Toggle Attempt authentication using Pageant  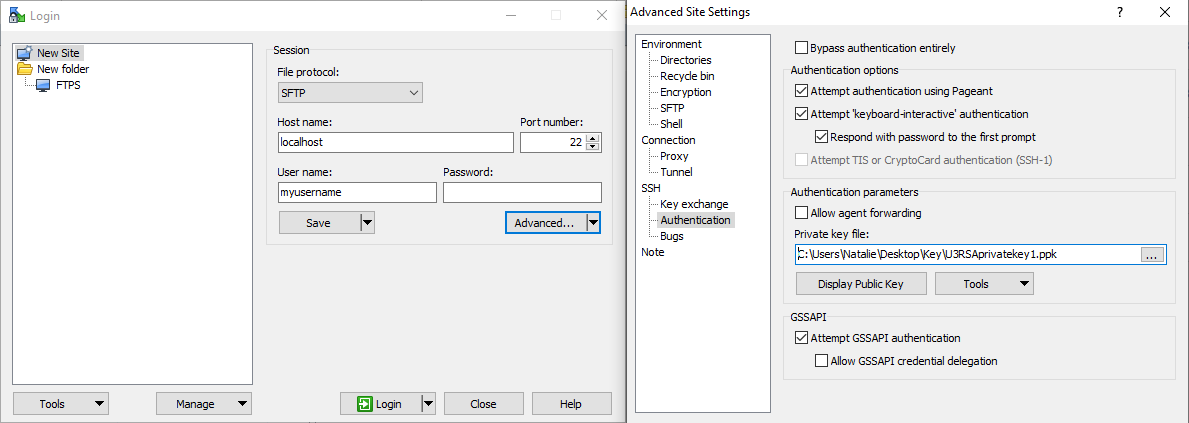click(x=801, y=91)
